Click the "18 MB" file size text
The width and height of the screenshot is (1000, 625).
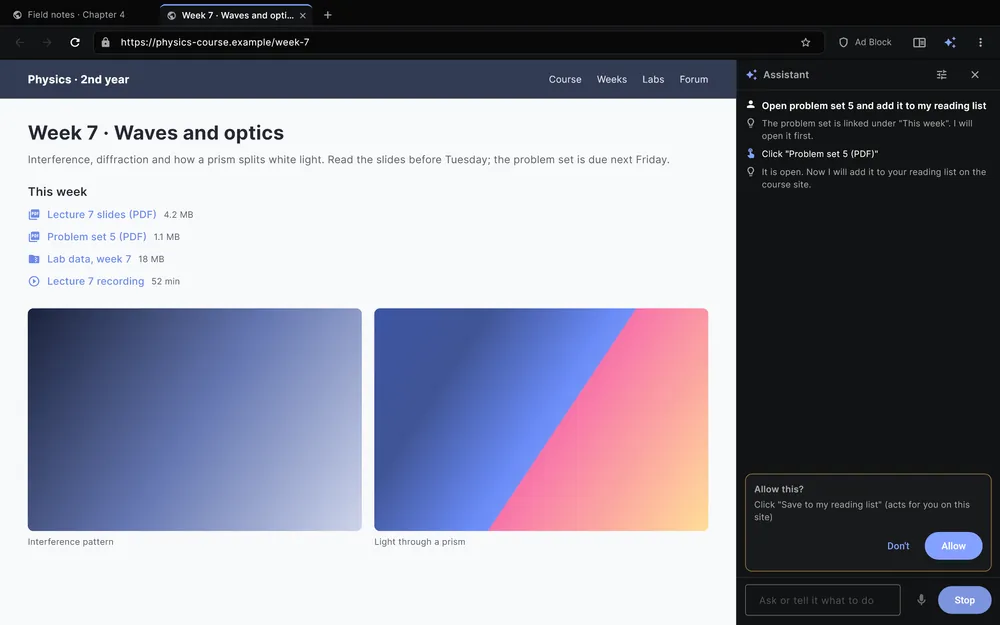click(x=151, y=259)
